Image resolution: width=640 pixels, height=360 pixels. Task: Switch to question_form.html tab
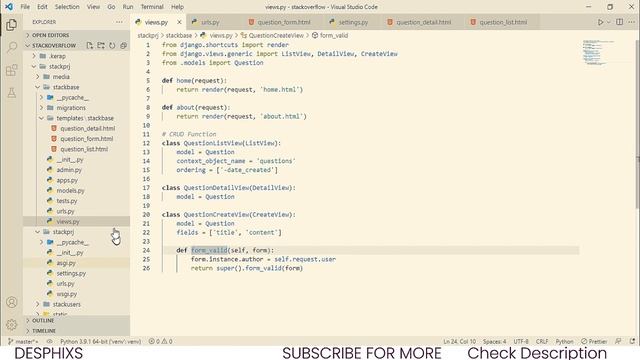284,22
